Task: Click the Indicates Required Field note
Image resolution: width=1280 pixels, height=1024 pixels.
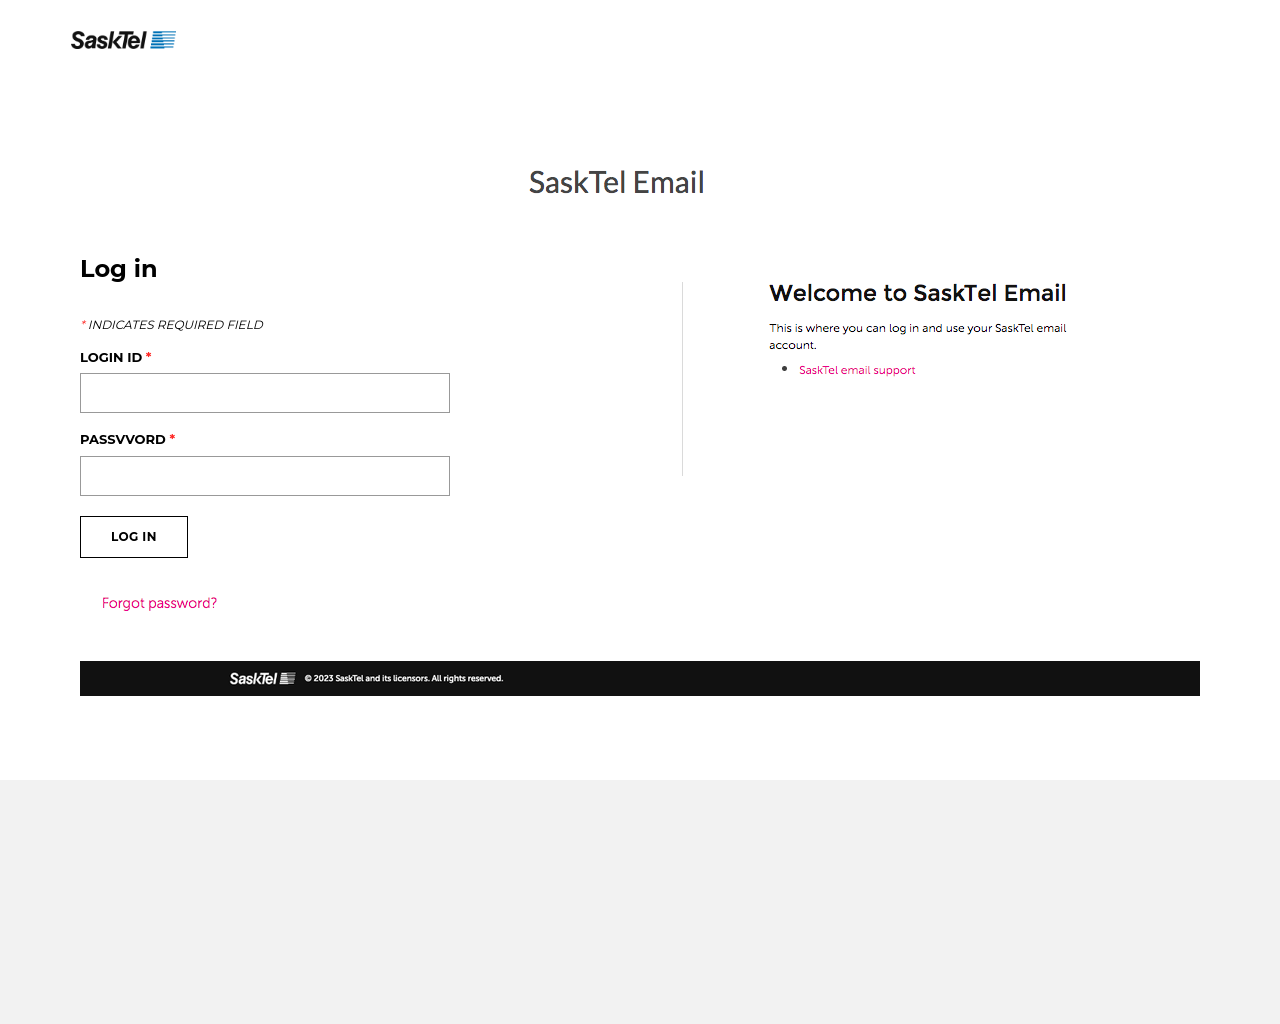Action: click(175, 325)
